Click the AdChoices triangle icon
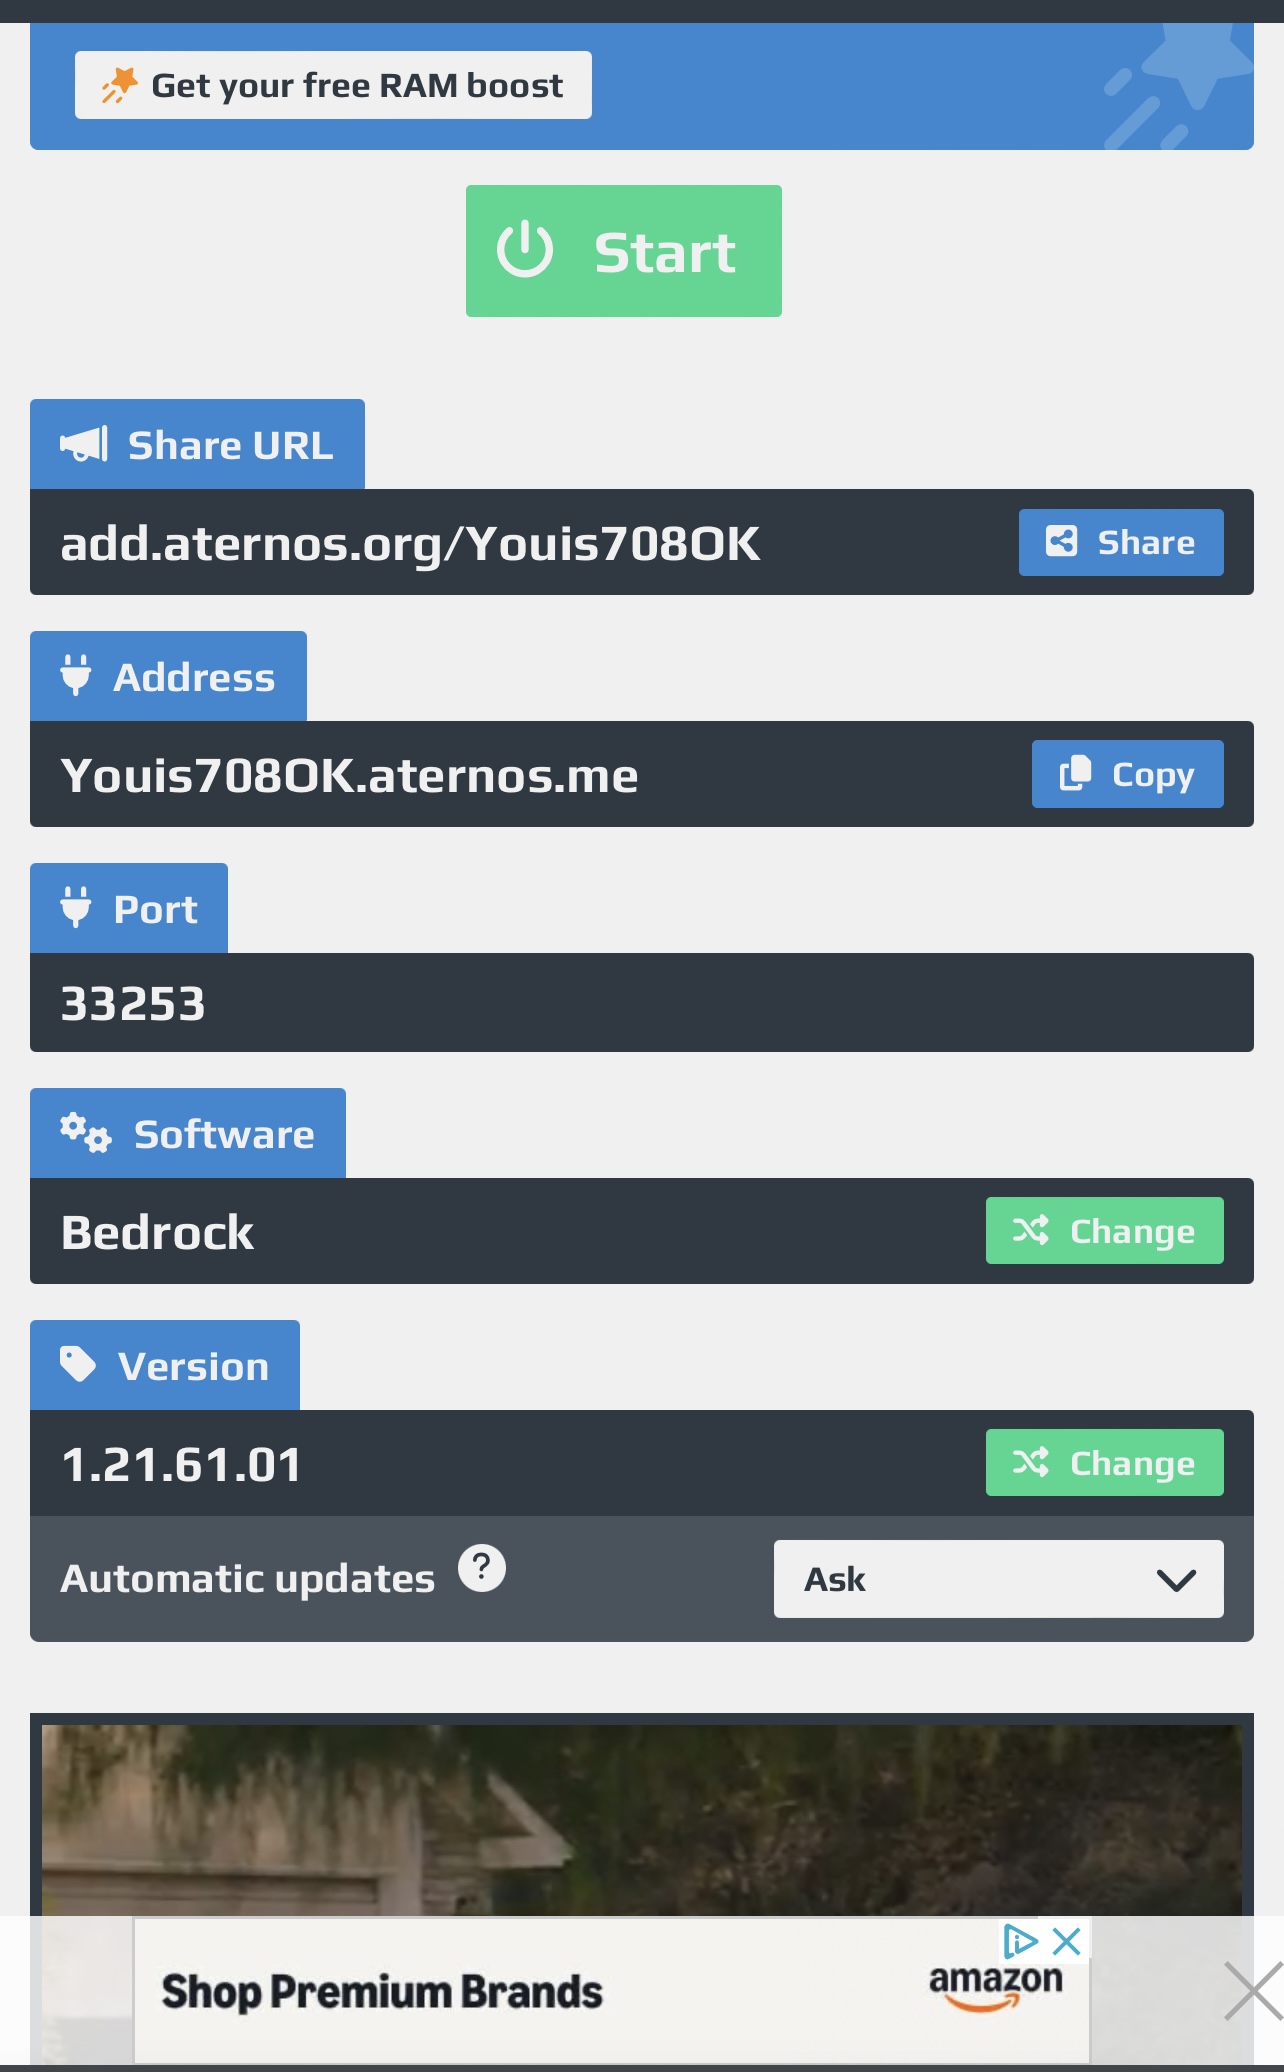Screen dimensions: 1284x2072 pyautogui.click(x=1020, y=1942)
